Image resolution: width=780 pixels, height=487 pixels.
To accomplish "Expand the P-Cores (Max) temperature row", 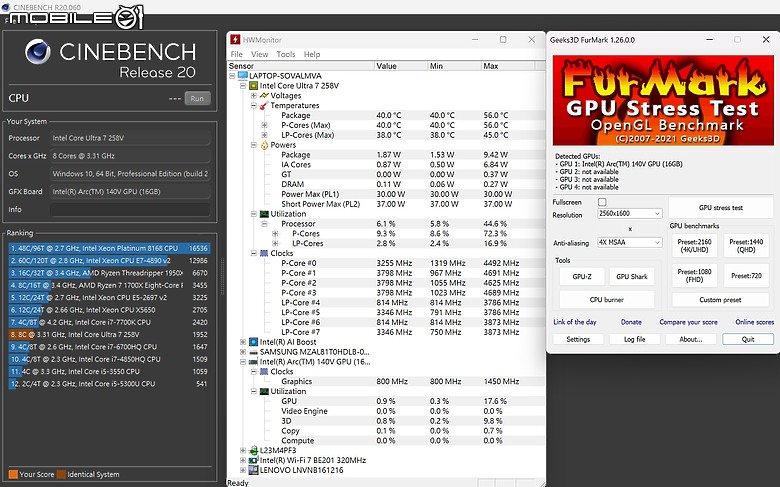I will click(x=265, y=125).
